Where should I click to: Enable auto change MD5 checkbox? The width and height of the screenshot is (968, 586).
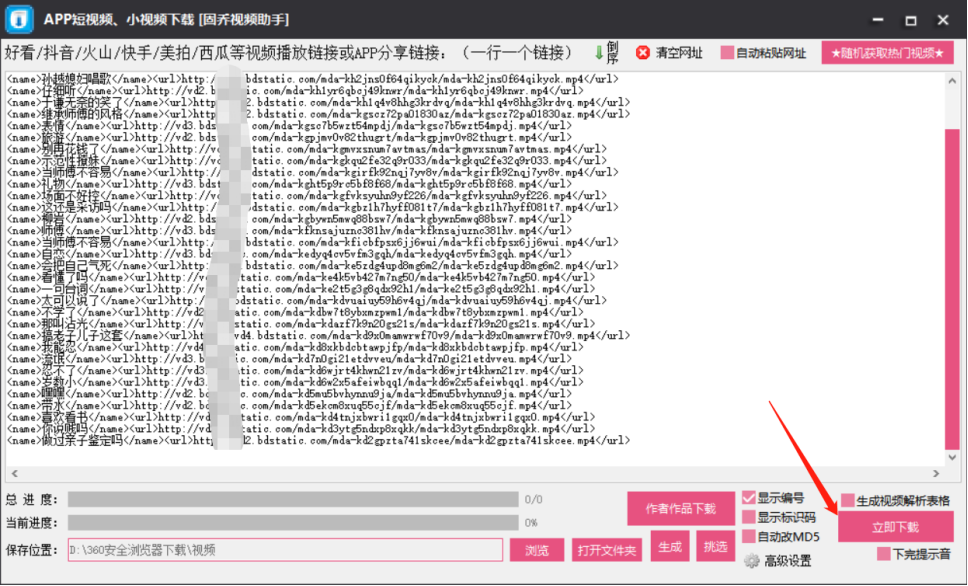[749, 536]
